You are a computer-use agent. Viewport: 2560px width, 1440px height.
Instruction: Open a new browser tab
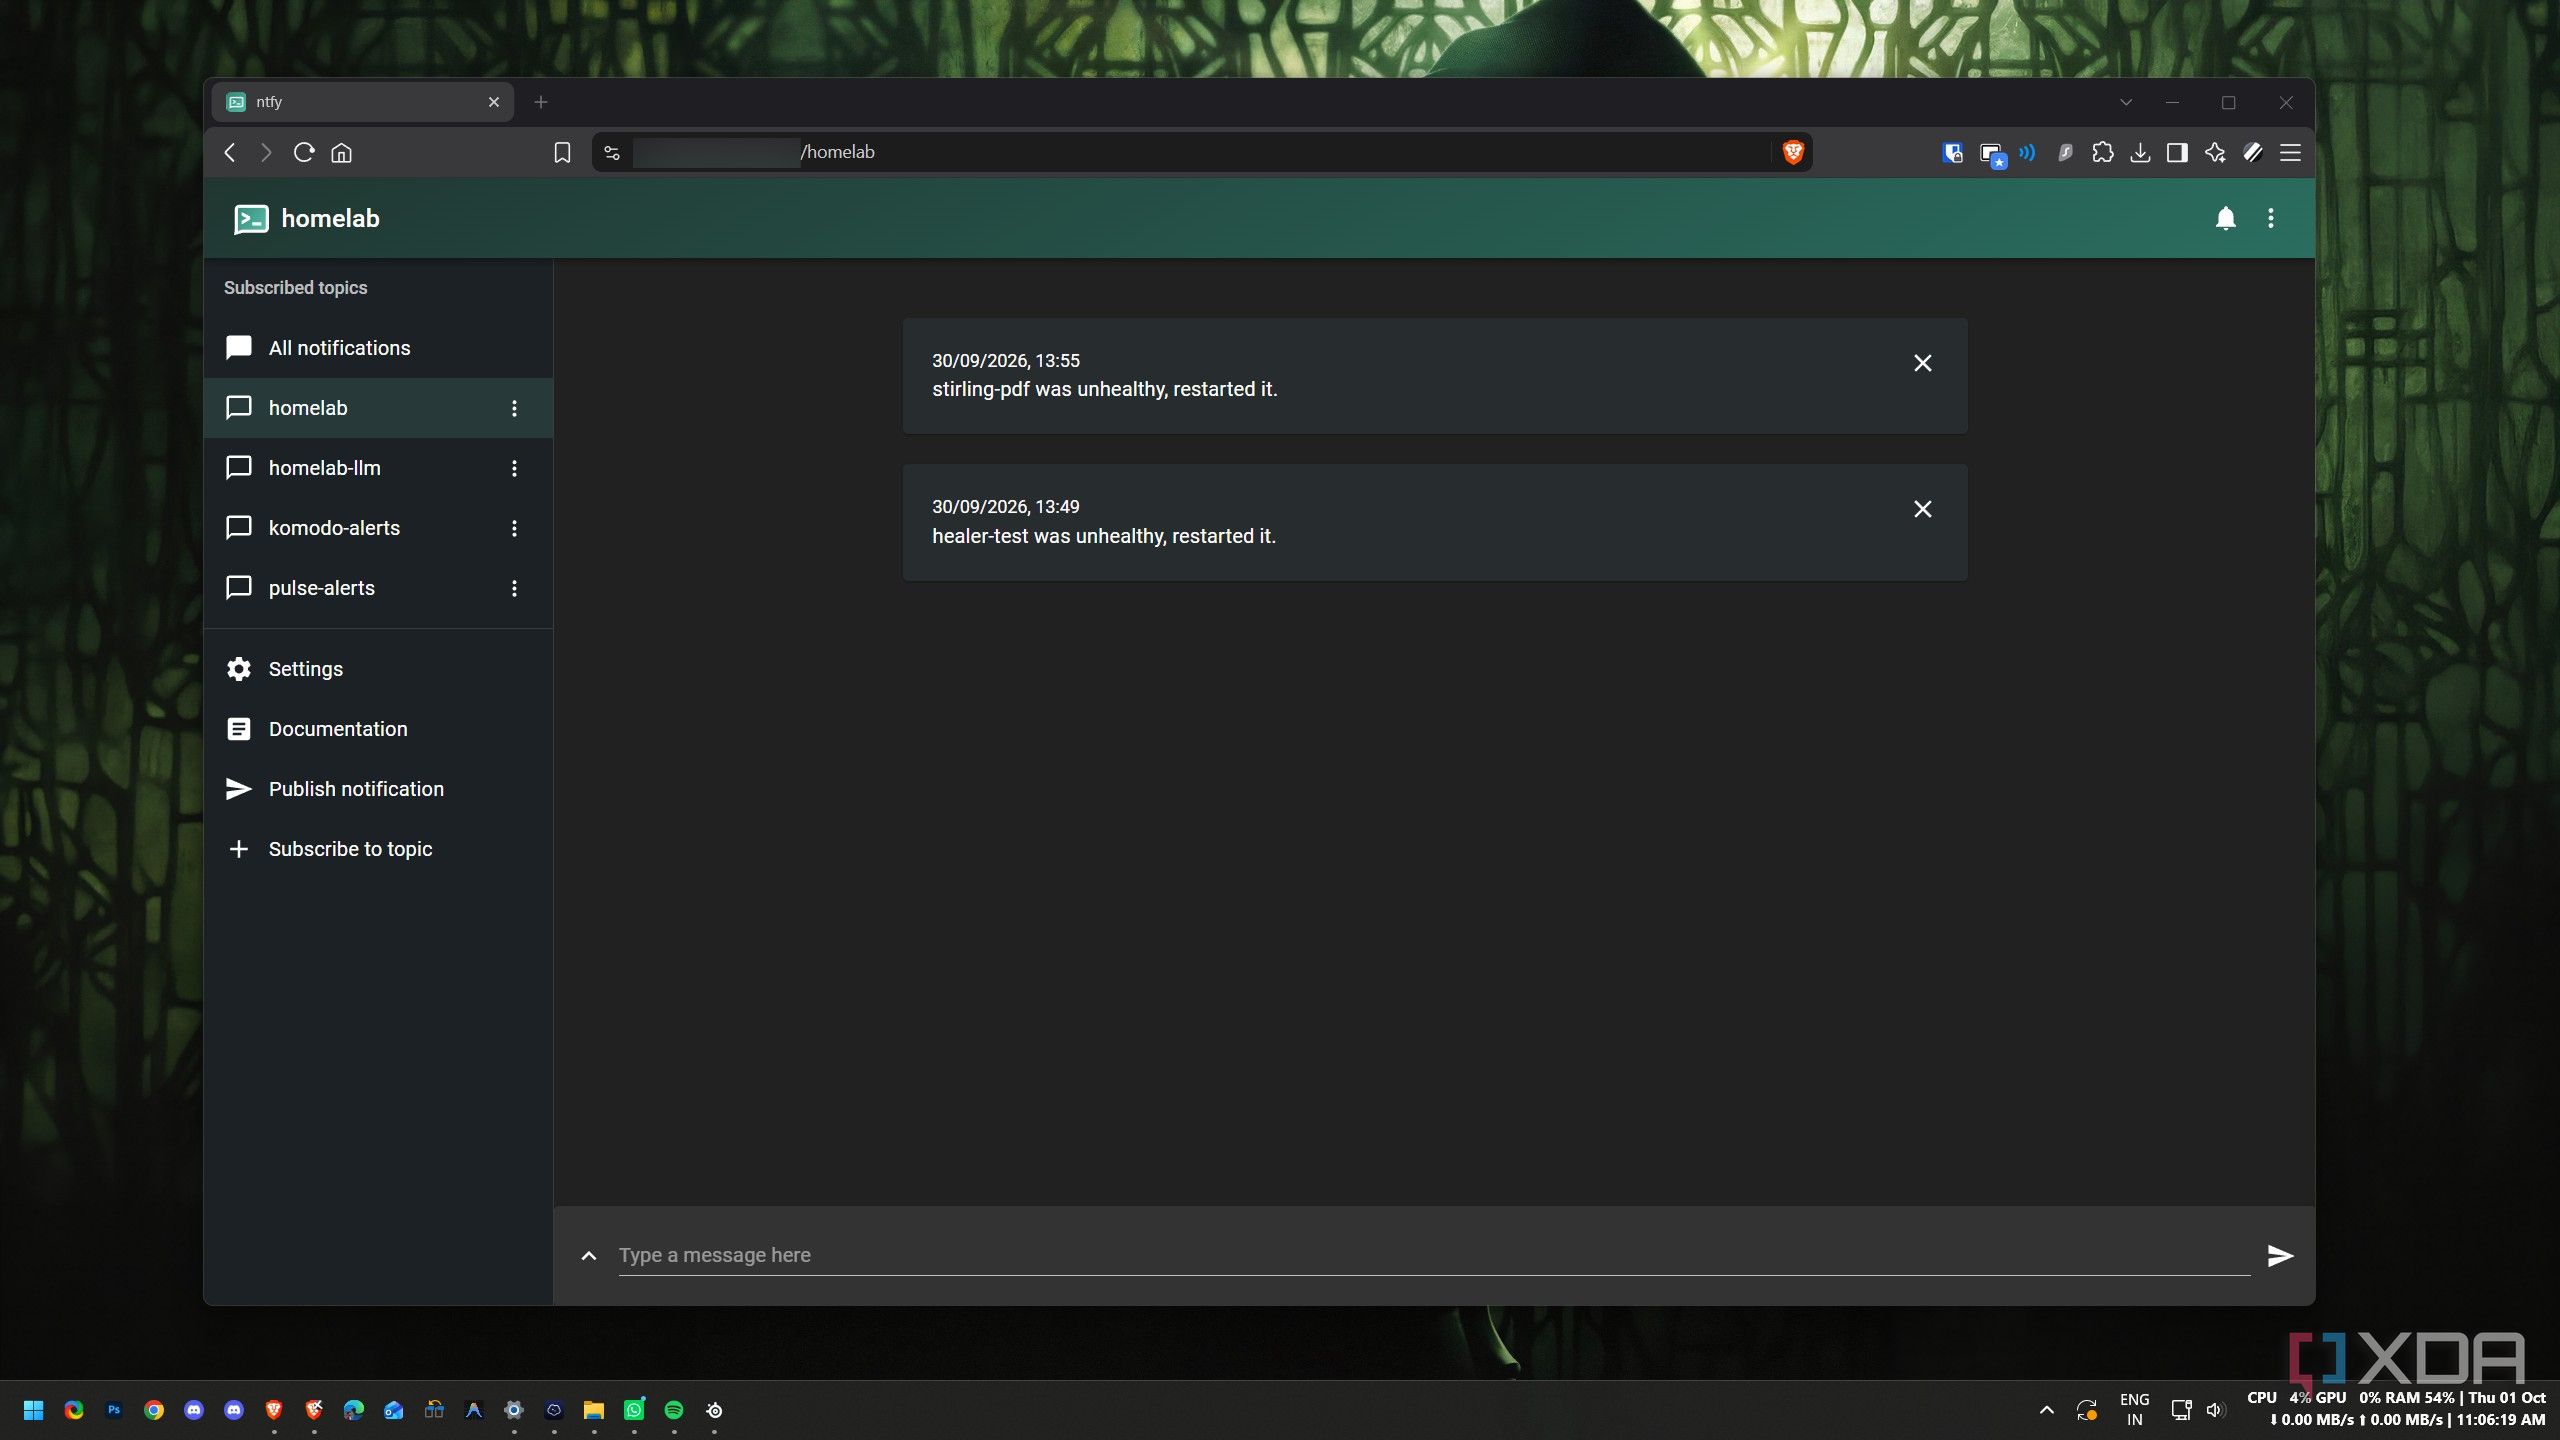[x=541, y=102]
